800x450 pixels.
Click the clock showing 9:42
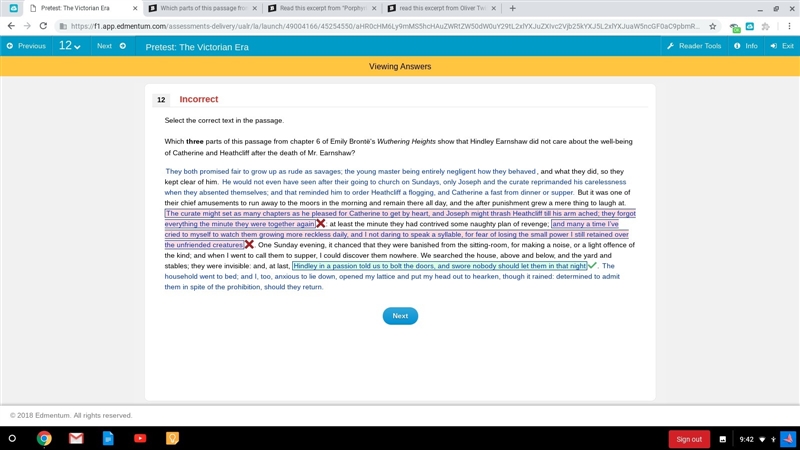pyautogui.click(x=746, y=439)
